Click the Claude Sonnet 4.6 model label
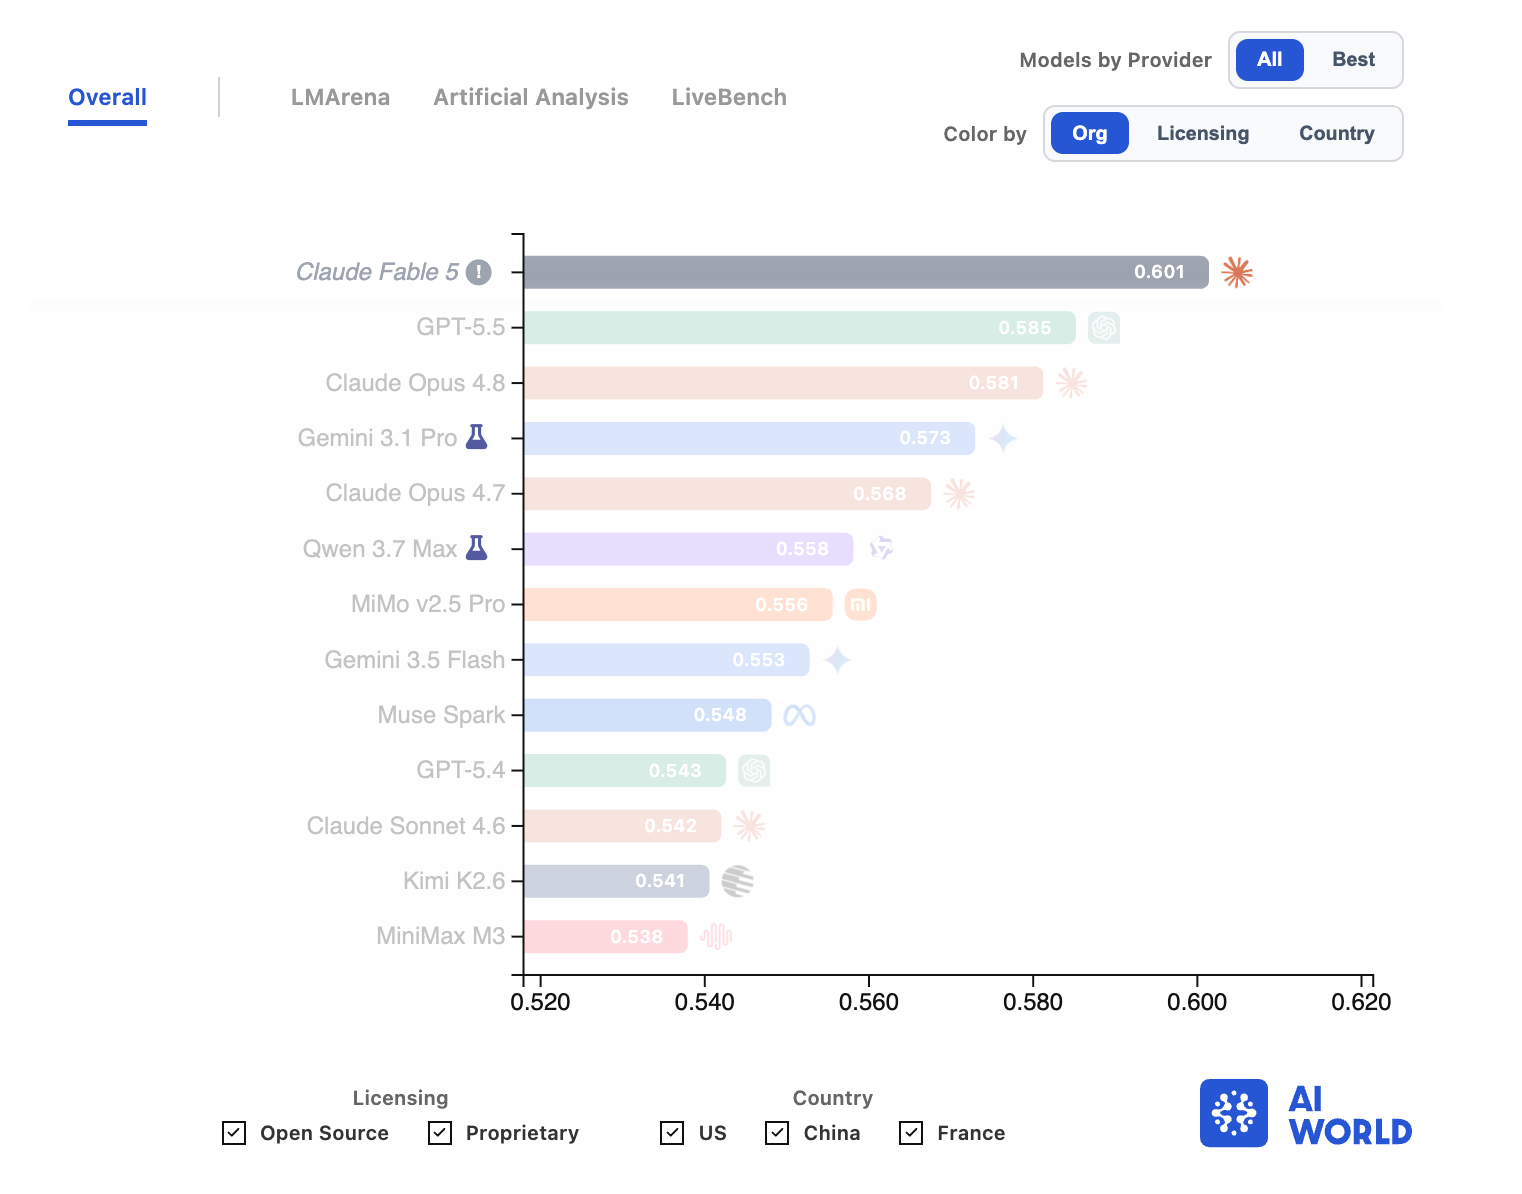The width and height of the screenshot is (1522, 1194). click(x=406, y=826)
